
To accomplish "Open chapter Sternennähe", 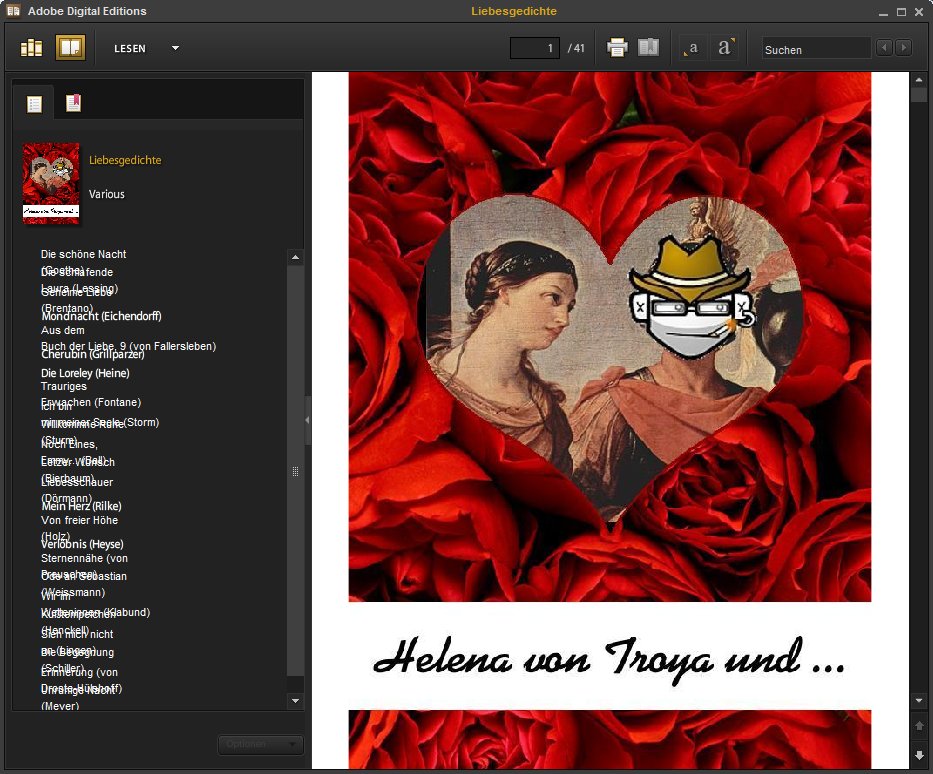I will pyautogui.click(x=84, y=558).
